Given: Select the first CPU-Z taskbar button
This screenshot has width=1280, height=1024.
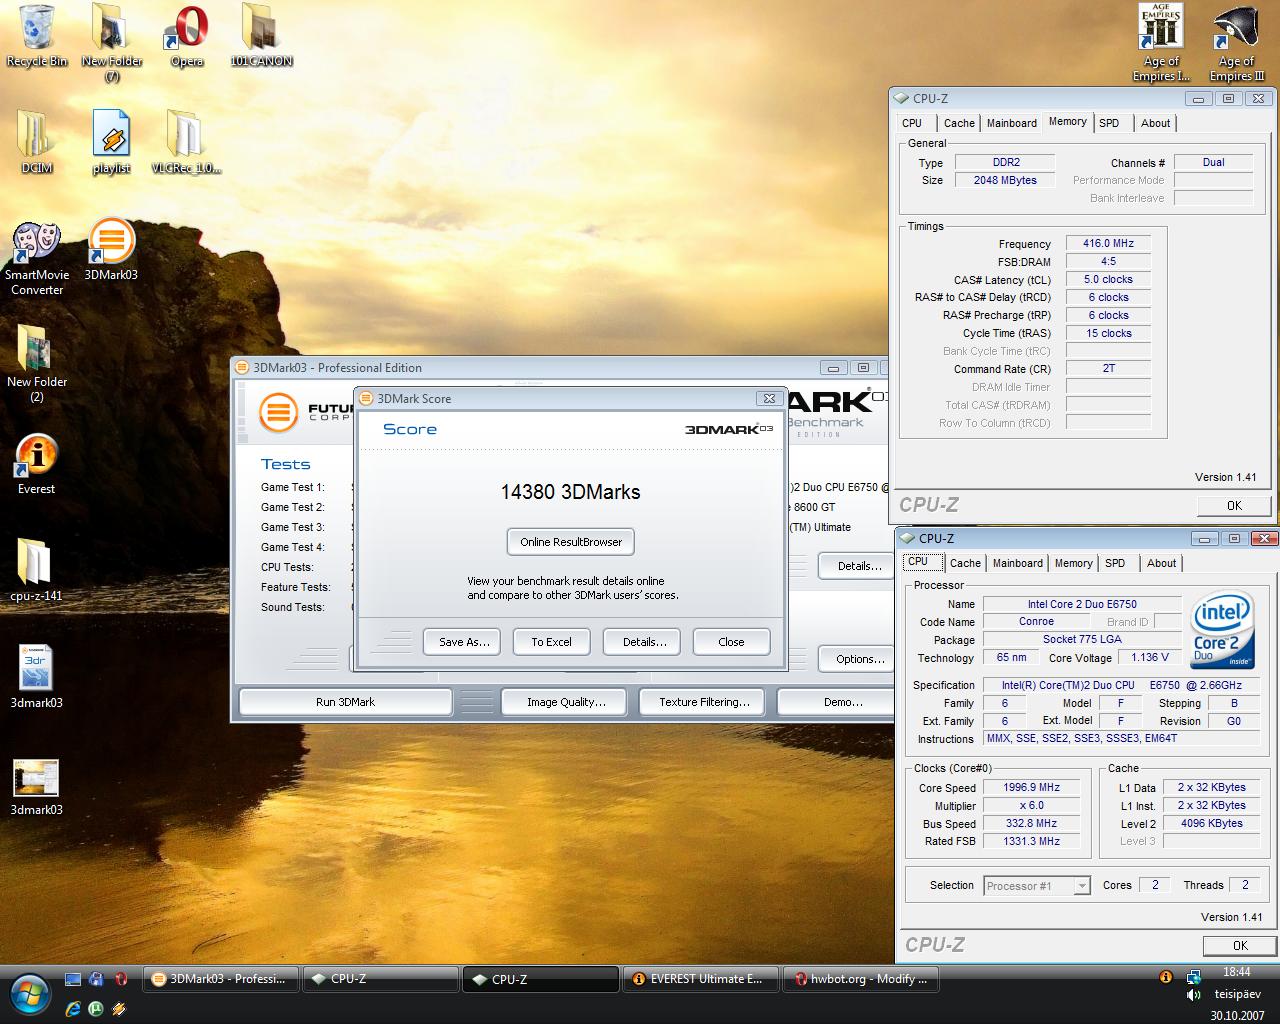Looking at the screenshot, I should (x=380, y=979).
